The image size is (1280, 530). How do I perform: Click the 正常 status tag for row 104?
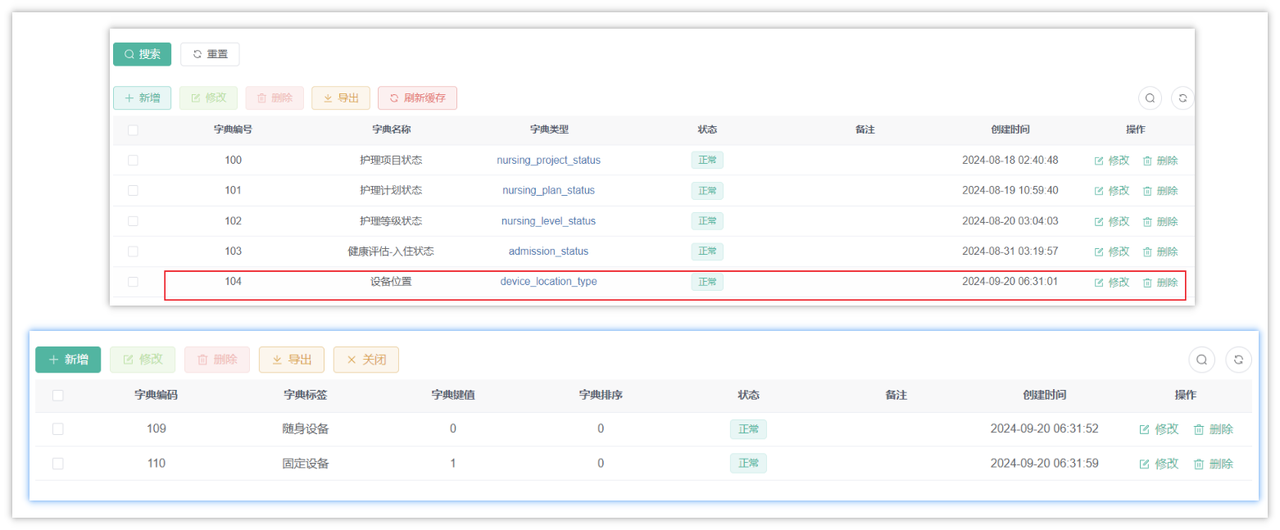point(707,282)
